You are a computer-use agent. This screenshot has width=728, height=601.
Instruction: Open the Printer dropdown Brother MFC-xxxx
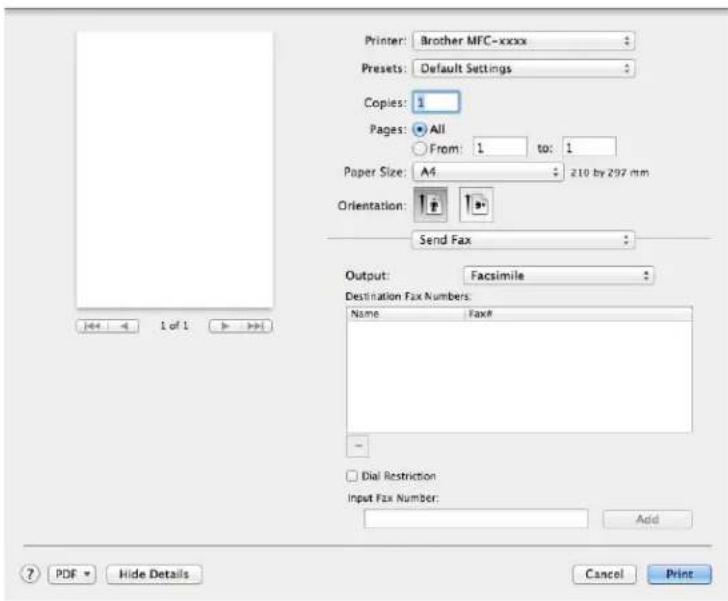pyautogui.click(x=523, y=41)
